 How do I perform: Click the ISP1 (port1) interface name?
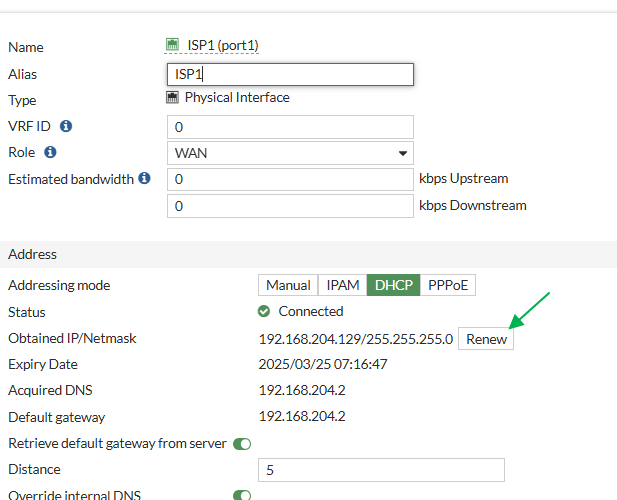pyautogui.click(x=223, y=45)
